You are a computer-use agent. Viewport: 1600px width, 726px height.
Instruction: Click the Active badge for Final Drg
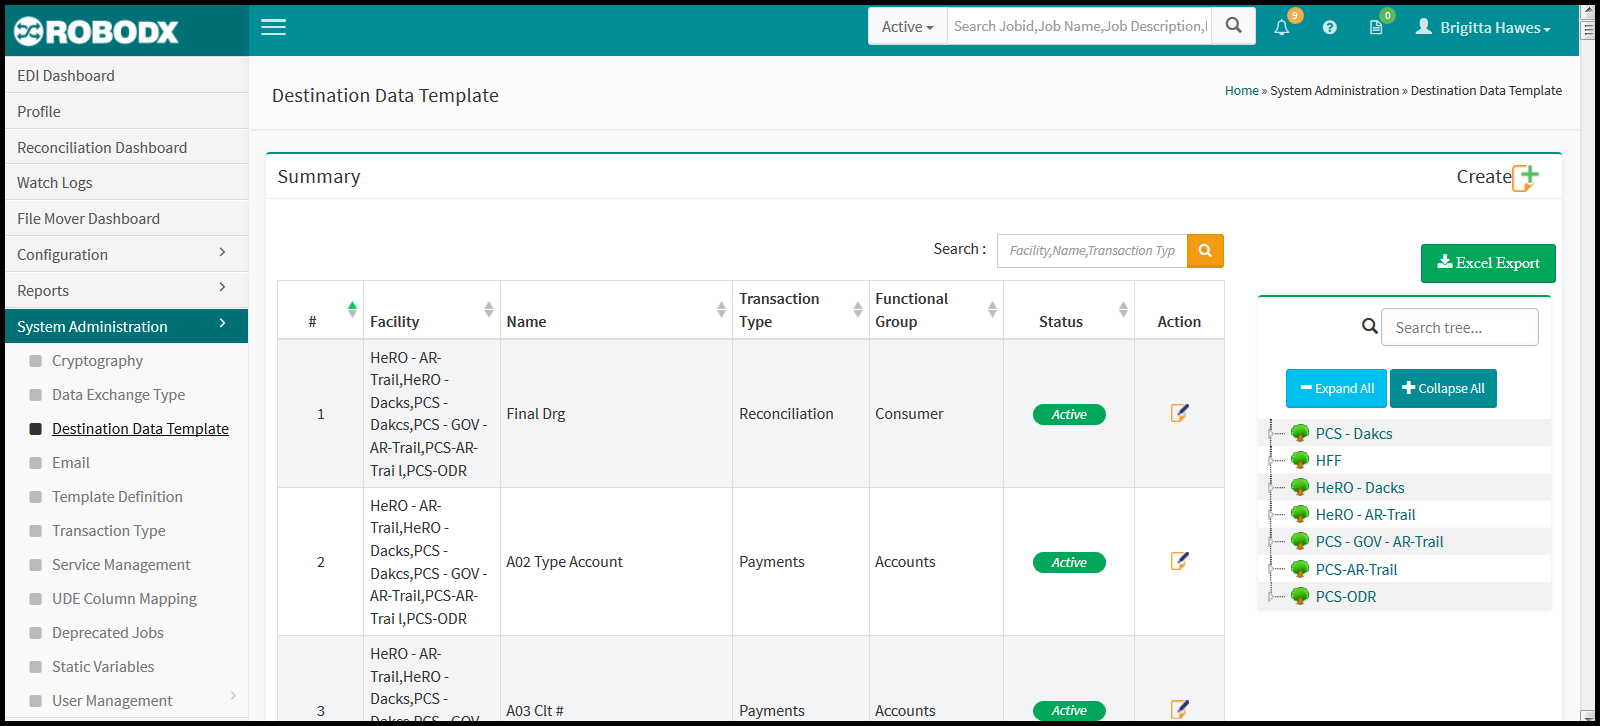point(1069,414)
